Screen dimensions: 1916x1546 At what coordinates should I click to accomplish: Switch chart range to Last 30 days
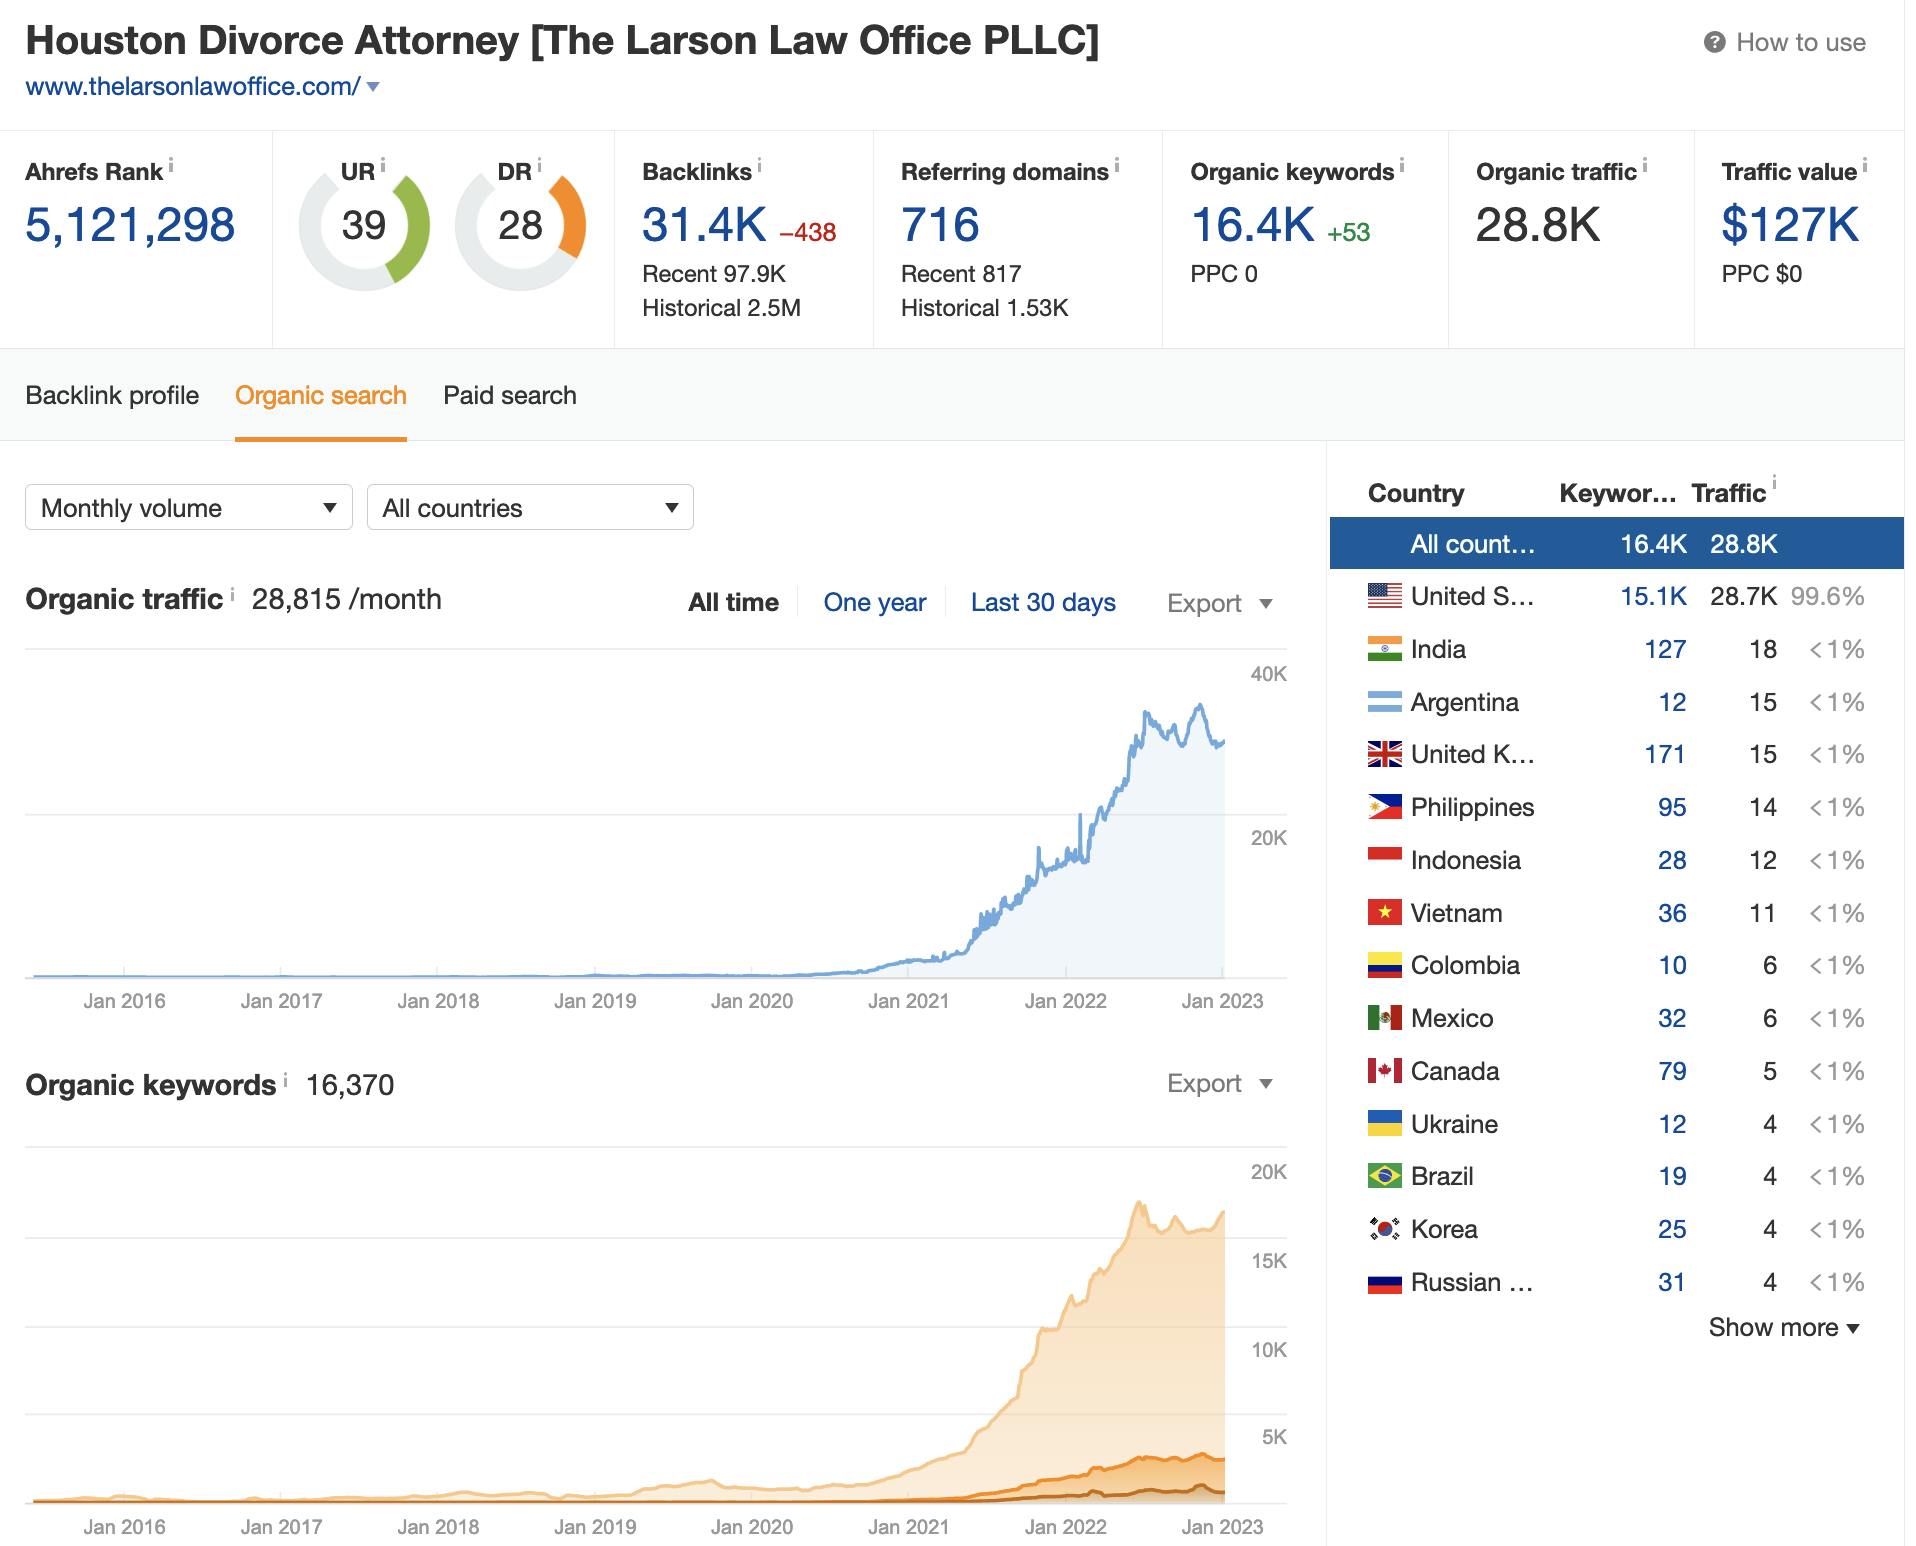1043,602
